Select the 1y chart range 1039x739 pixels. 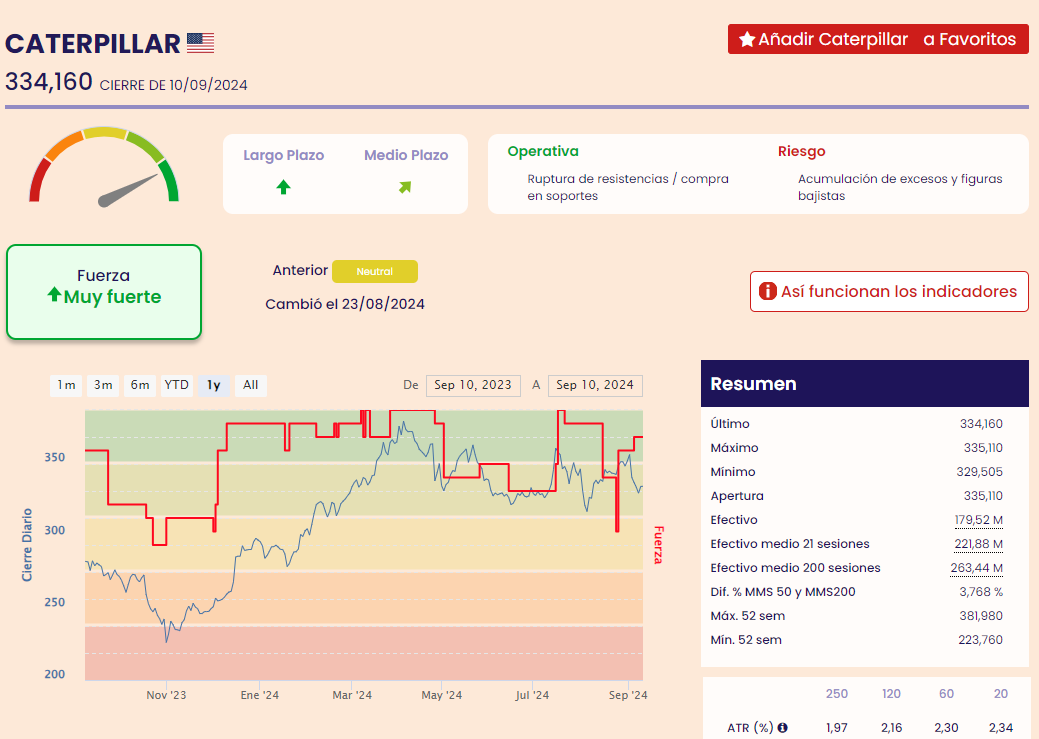tap(213, 385)
